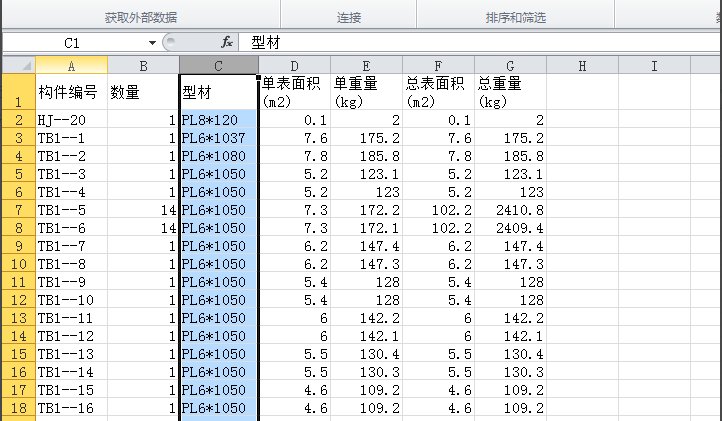Select row 2 header
This screenshot has width=722, height=421.
[x=19, y=120]
